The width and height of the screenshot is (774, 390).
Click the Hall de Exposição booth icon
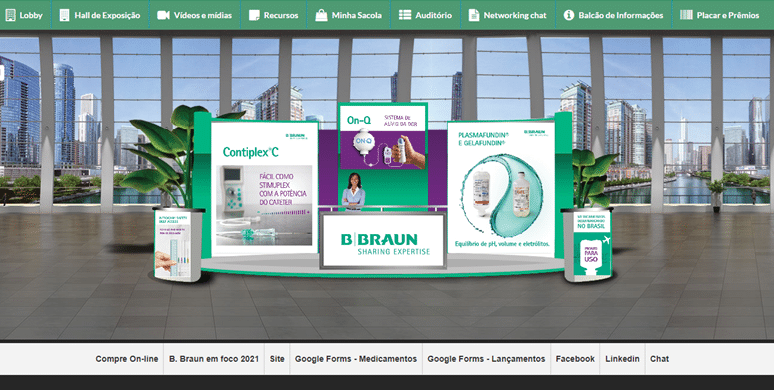[x=64, y=15]
